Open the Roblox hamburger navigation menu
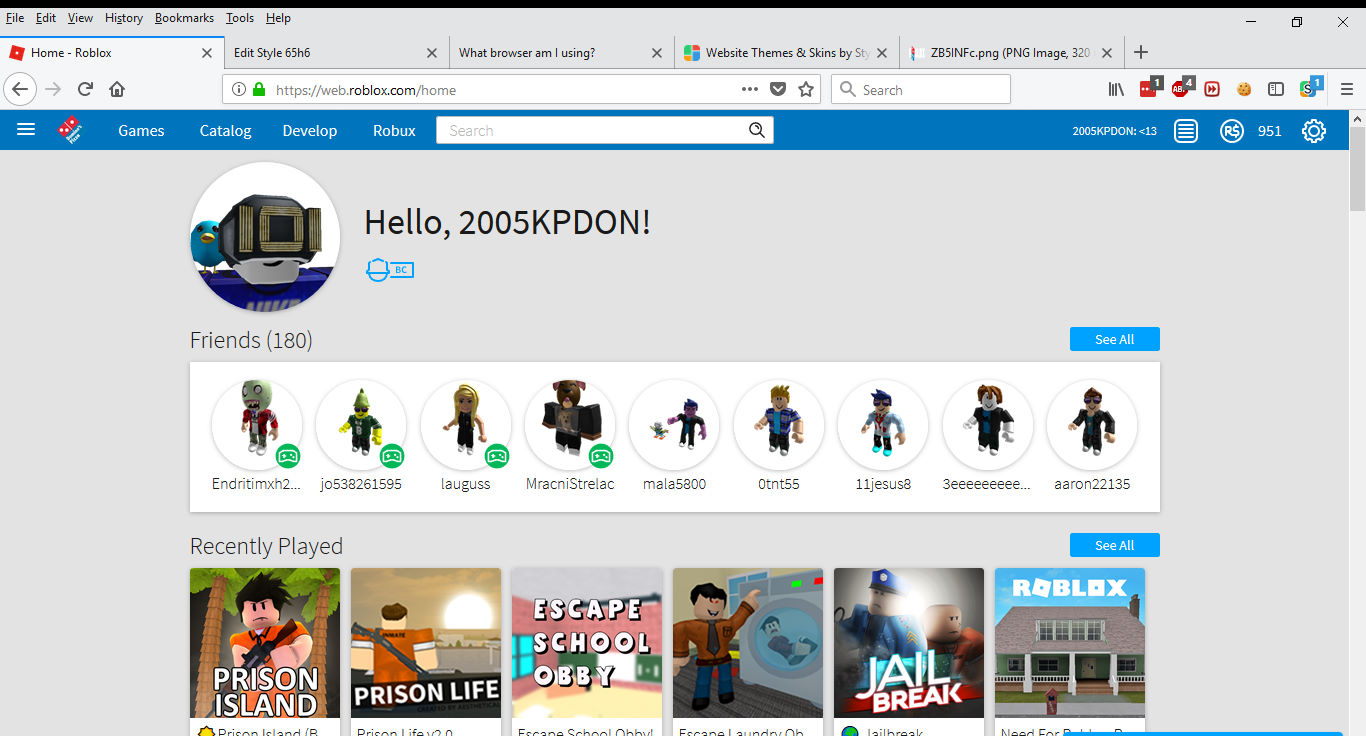Image resolution: width=1366 pixels, height=736 pixels. click(26, 129)
